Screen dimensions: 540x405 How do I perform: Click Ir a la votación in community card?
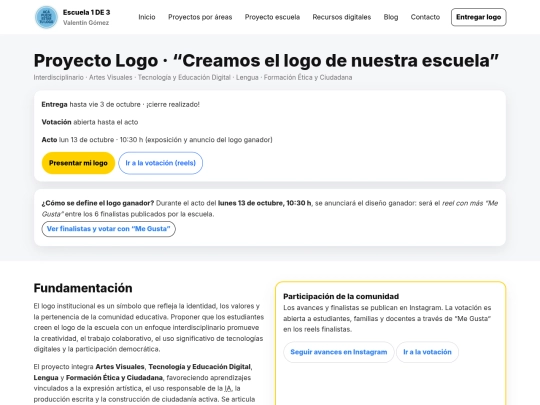(427, 352)
